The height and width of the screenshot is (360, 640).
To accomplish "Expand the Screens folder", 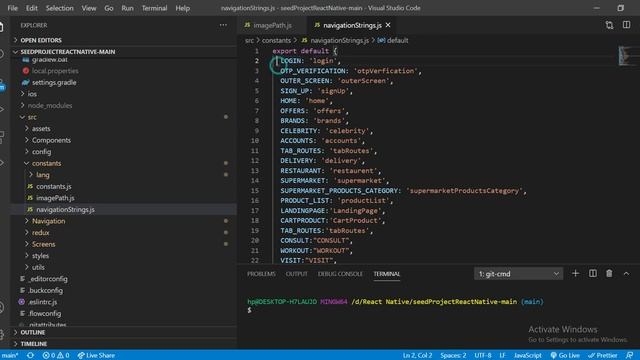I will (43, 244).
